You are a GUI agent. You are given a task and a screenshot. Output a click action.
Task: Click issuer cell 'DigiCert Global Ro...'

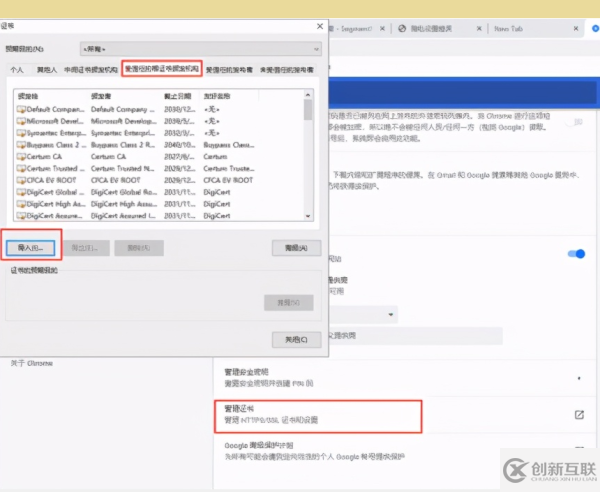pos(124,192)
